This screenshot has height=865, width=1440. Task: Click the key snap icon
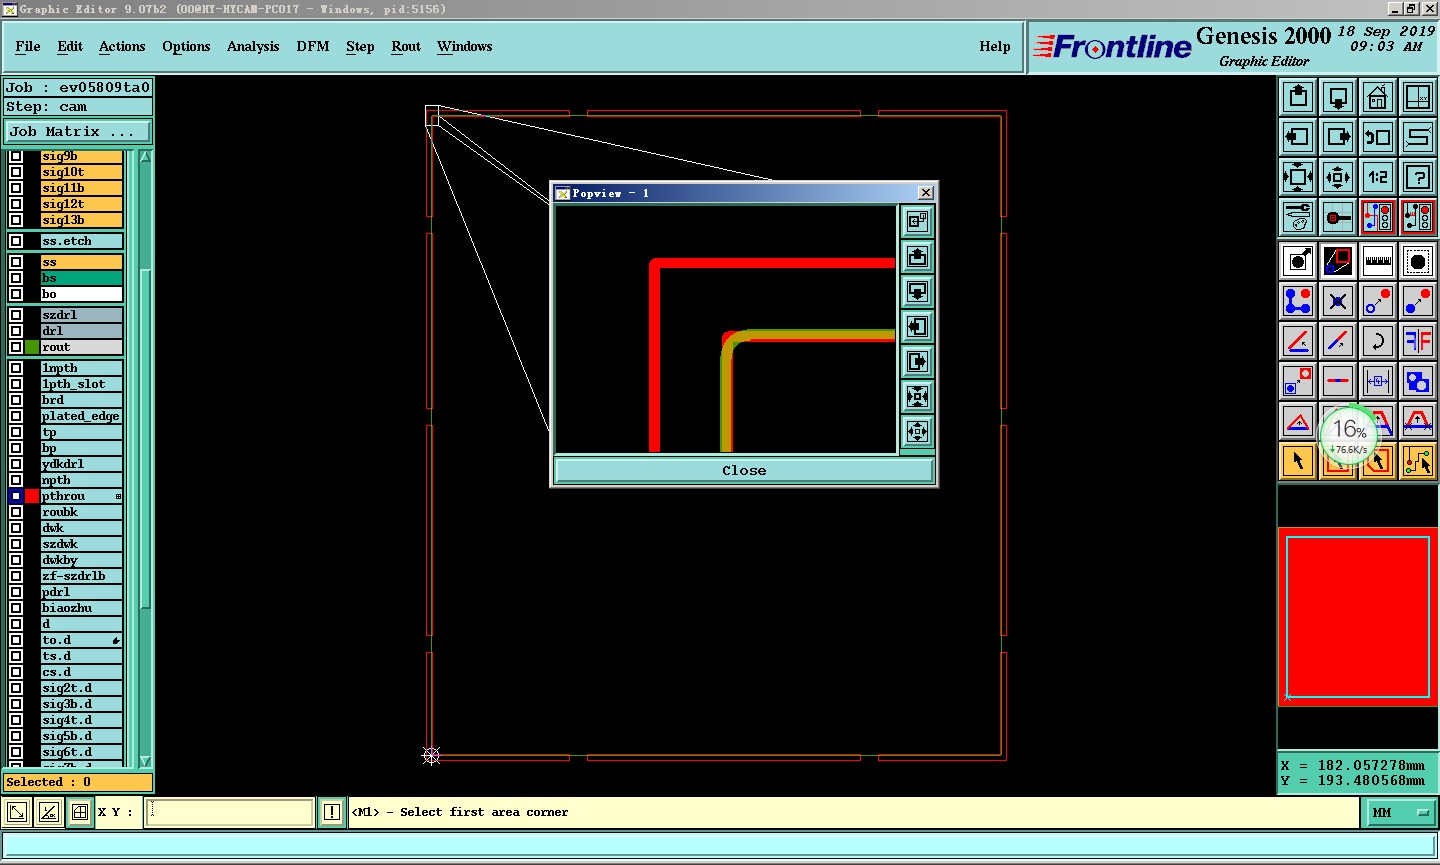[x=1338, y=217]
